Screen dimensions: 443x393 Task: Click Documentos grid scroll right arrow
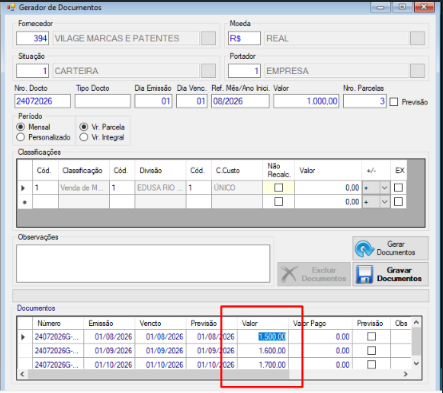406,374
